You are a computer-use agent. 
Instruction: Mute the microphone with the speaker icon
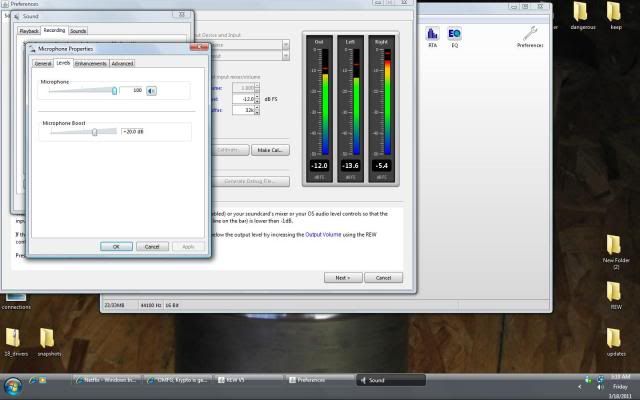click(x=151, y=91)
